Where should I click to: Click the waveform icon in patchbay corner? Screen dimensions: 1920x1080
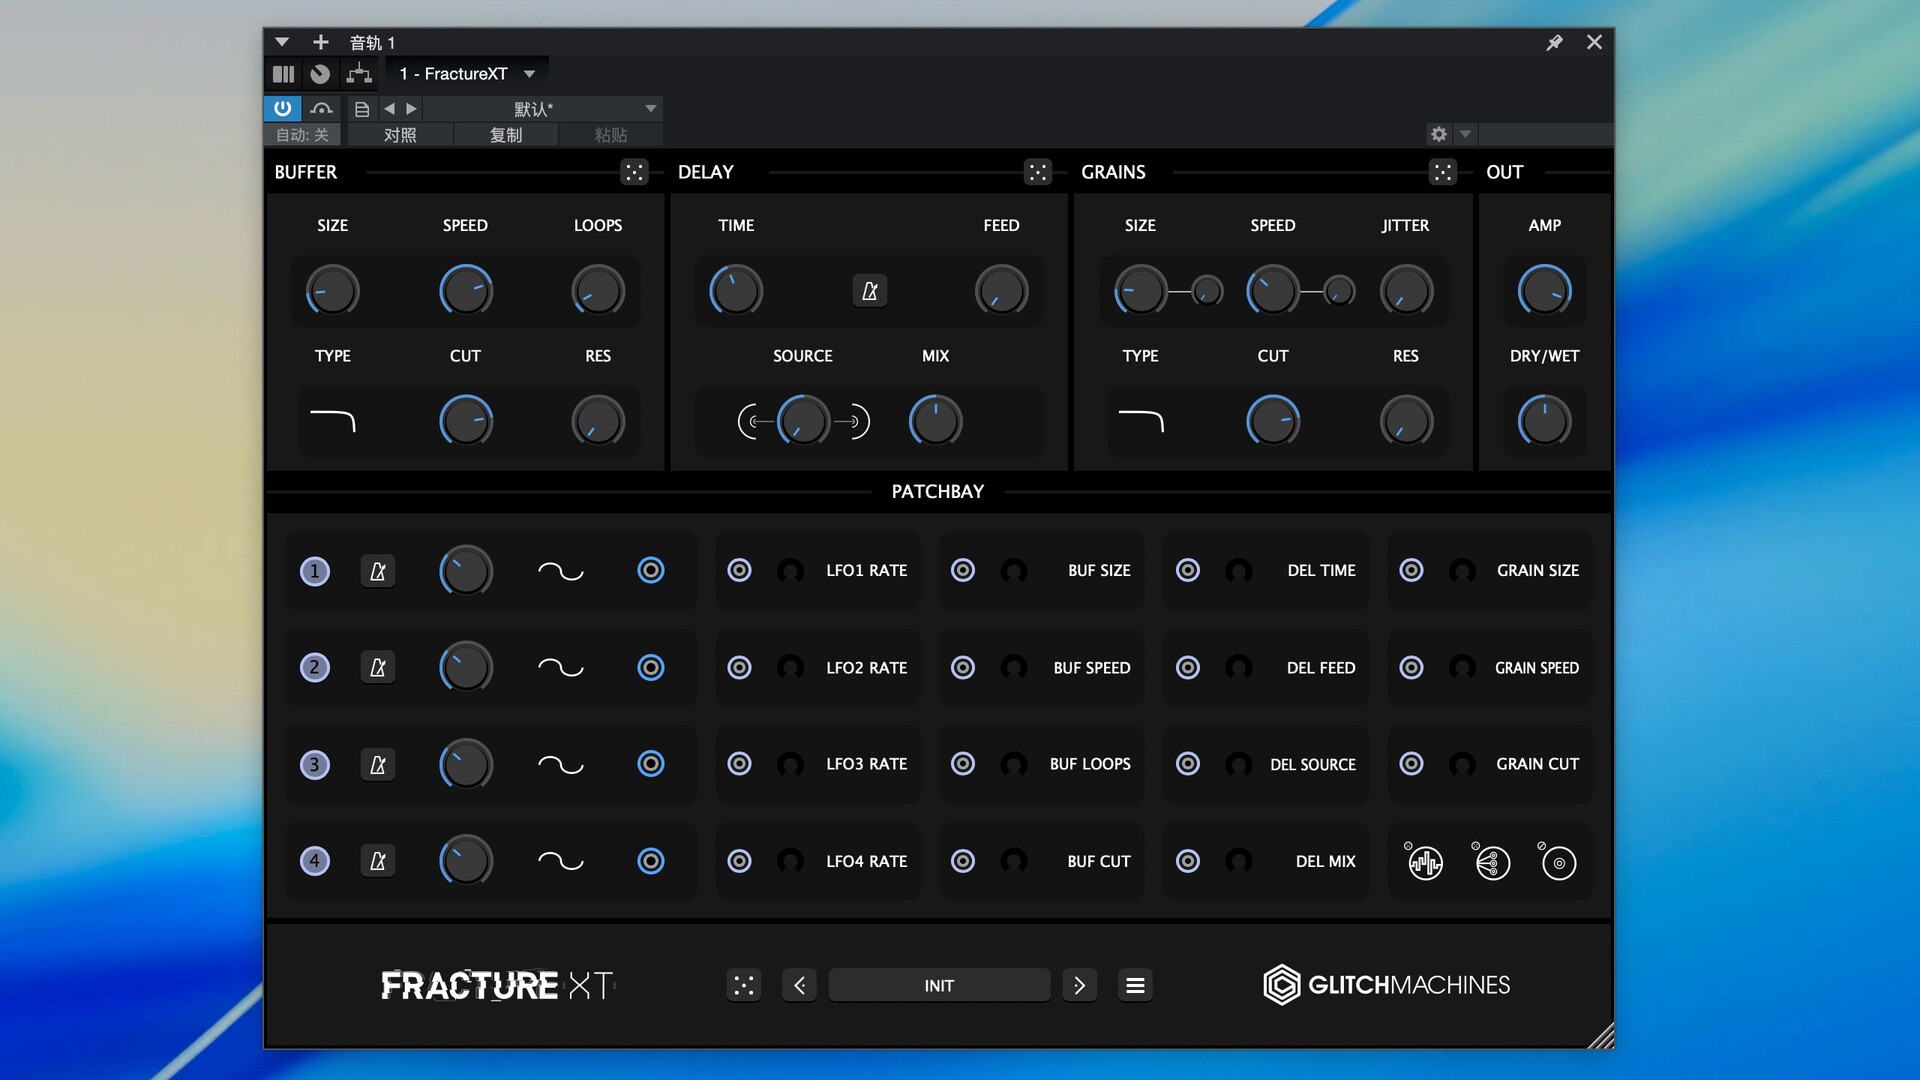(x=1424, y=861)
